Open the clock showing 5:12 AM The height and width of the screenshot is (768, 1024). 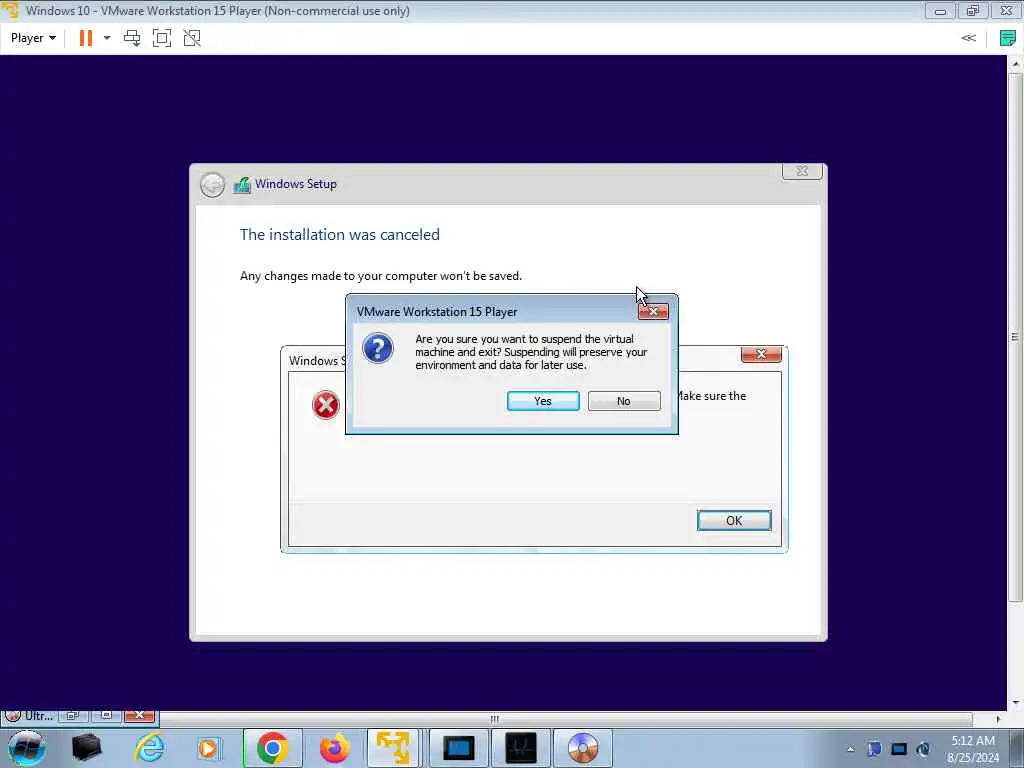[973, 748]
